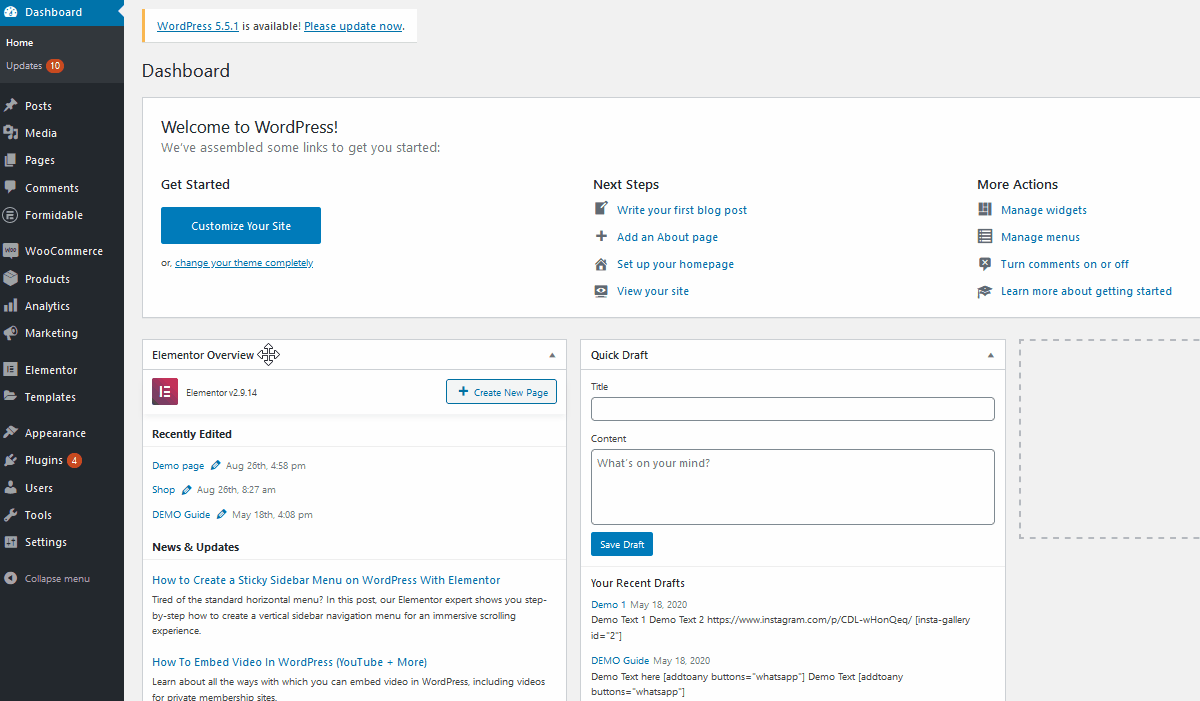Collapse the Quick Draft widget arrow
The image size is (1200, 701).
click(990, 355)
